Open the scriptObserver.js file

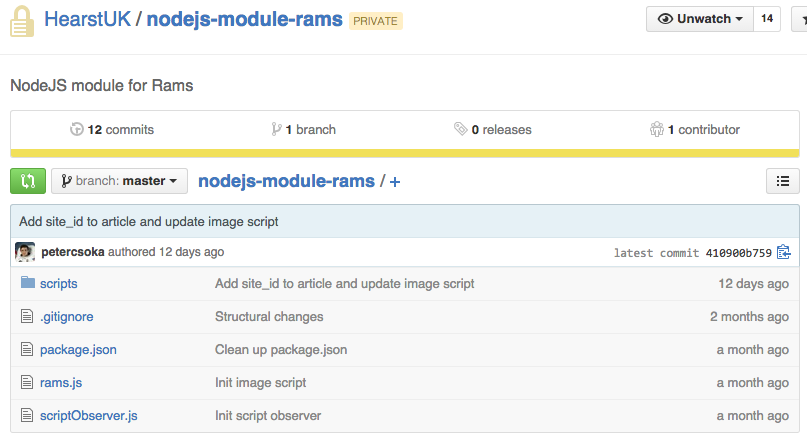pos(89,416)
